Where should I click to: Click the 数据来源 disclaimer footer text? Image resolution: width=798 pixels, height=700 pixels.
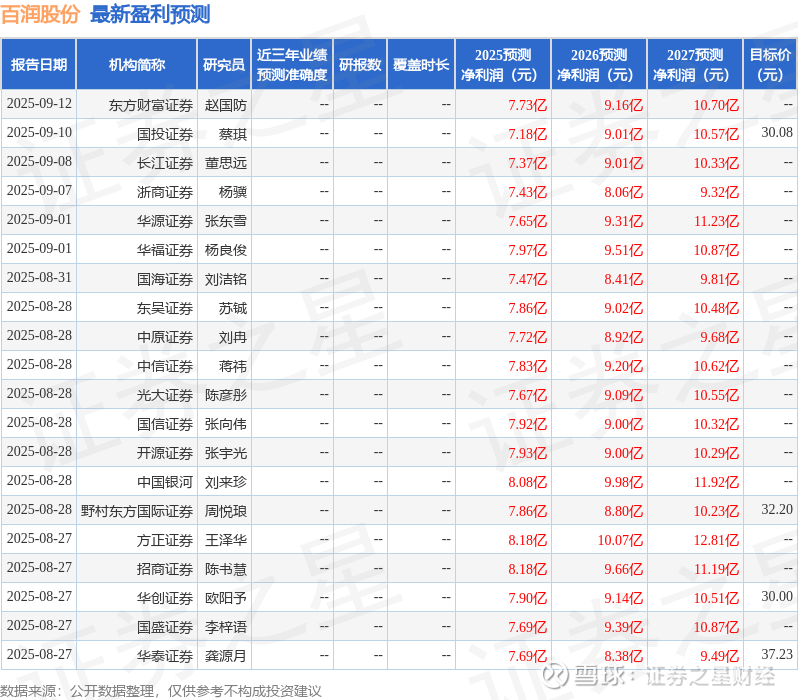coord(161,691)
